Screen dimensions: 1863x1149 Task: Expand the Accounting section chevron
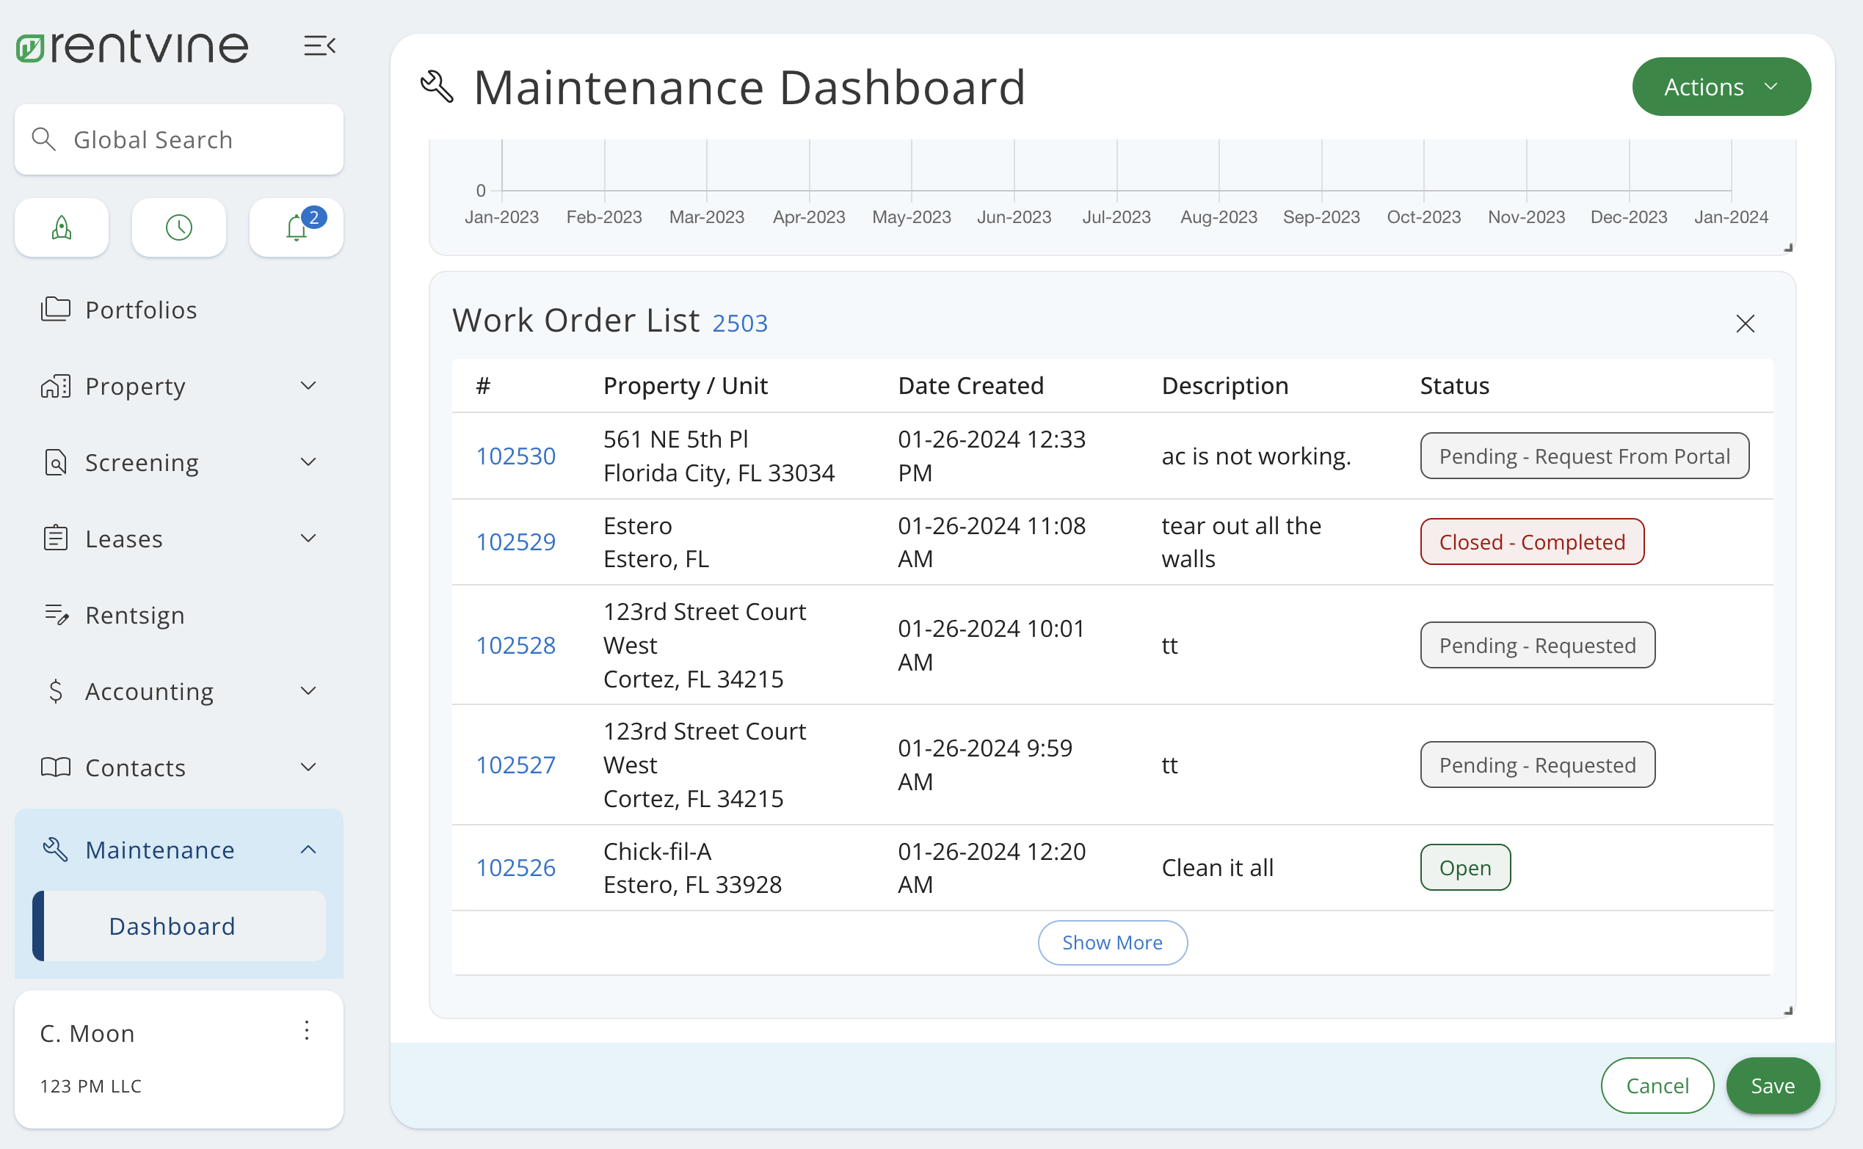(308, 691)
